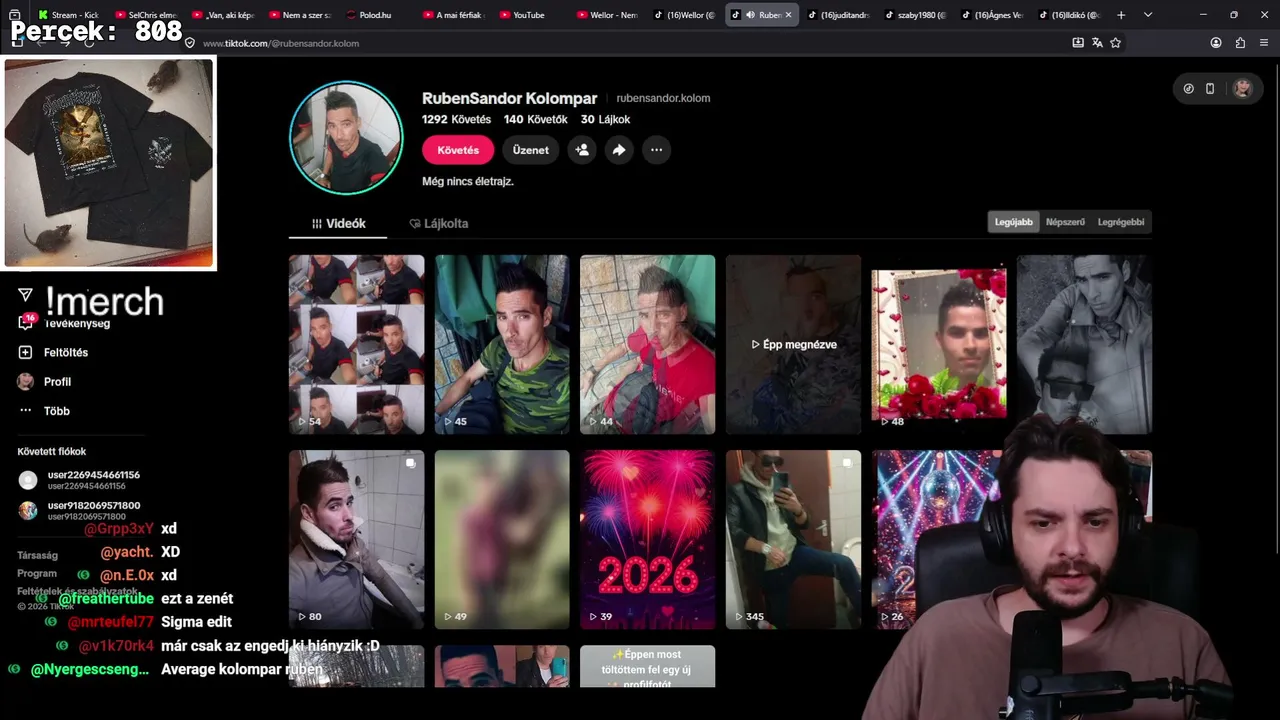This screenshot has height=720, width=1280.
Task: Click the Üzenet message button
Action: (530, 150)
